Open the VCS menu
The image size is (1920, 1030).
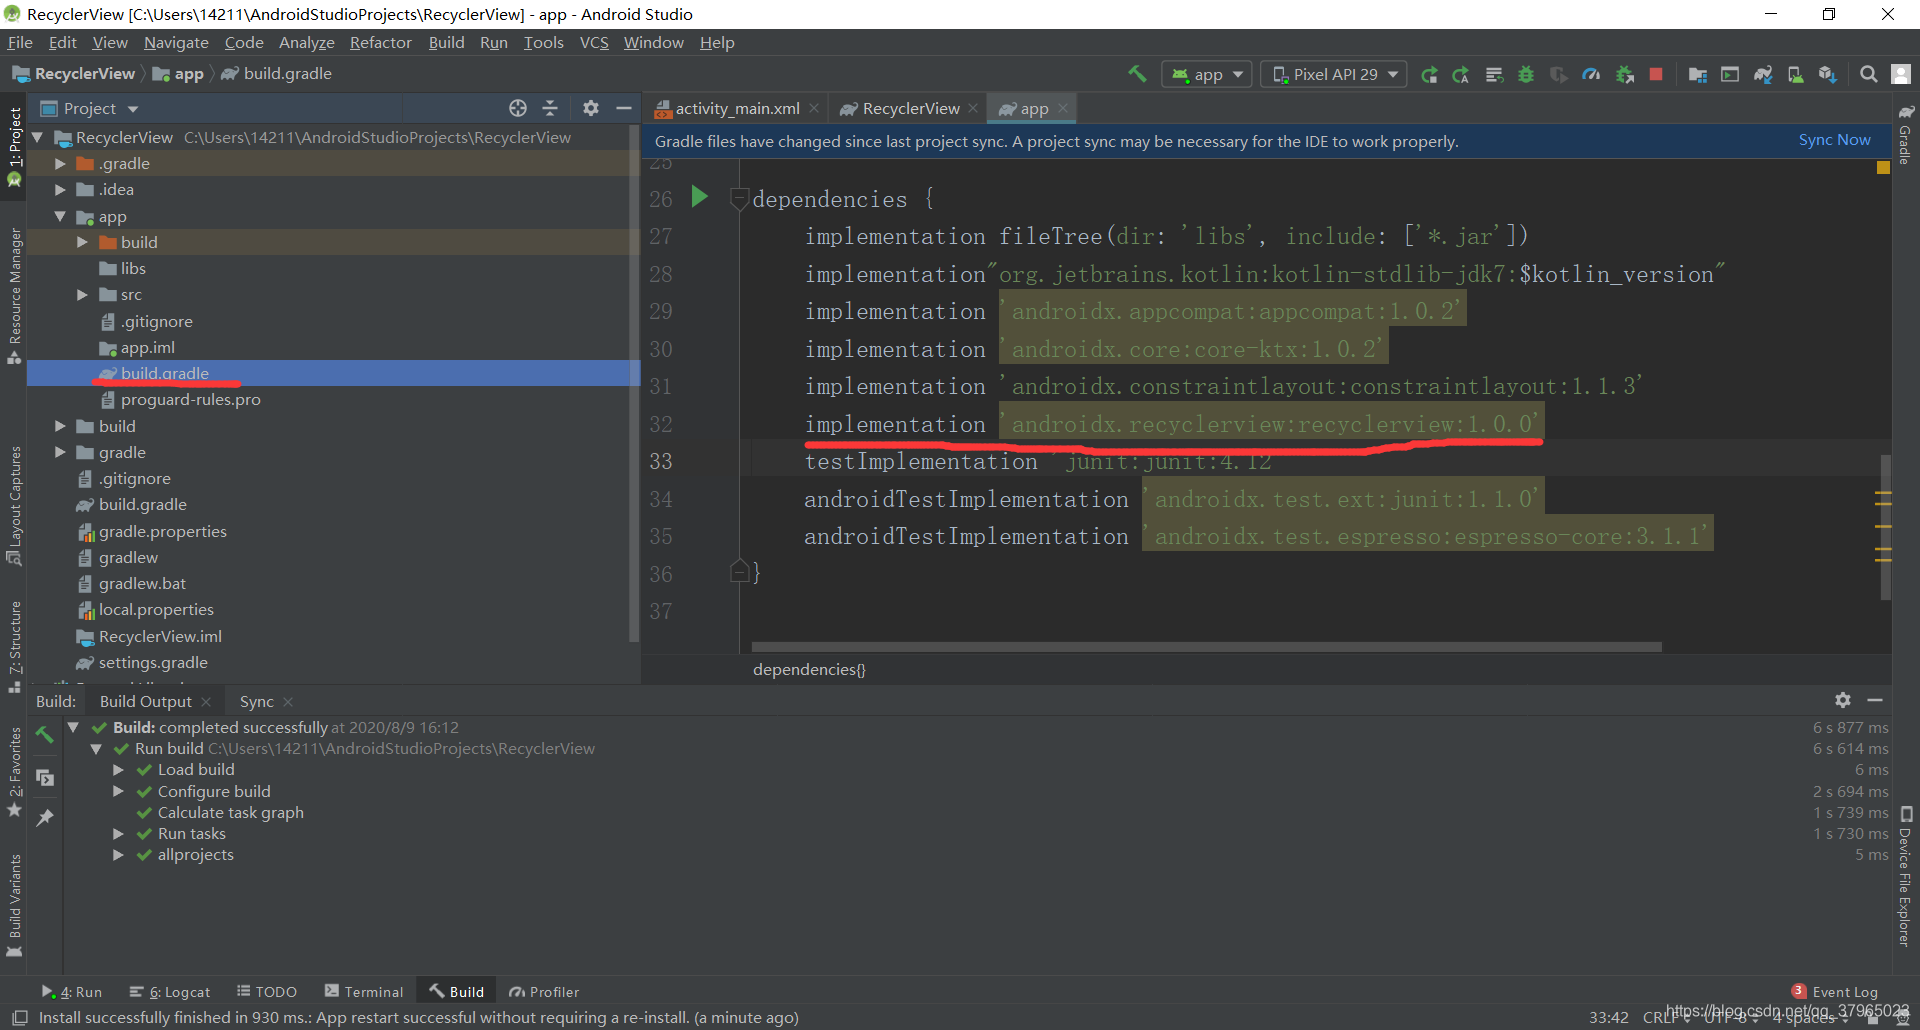point(594,42)
